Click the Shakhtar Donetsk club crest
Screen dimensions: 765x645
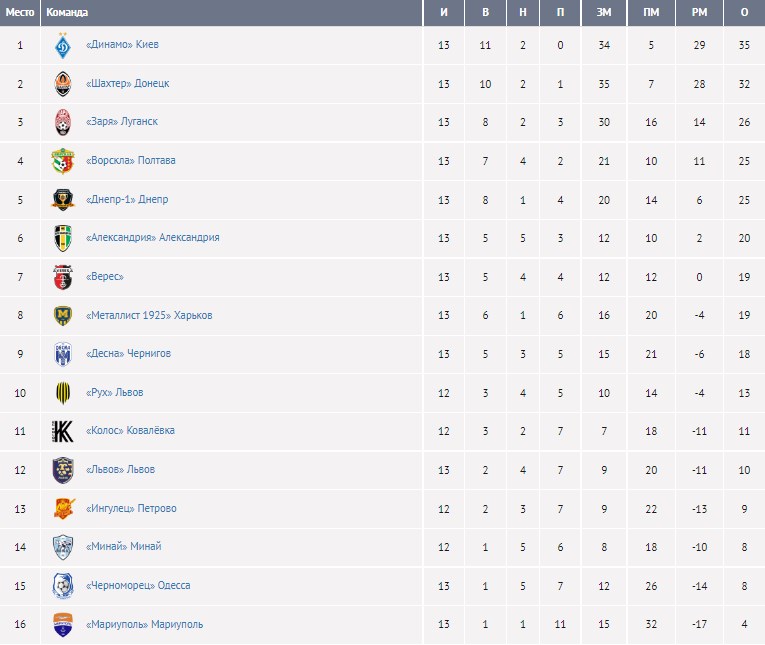tap(63, 84)
